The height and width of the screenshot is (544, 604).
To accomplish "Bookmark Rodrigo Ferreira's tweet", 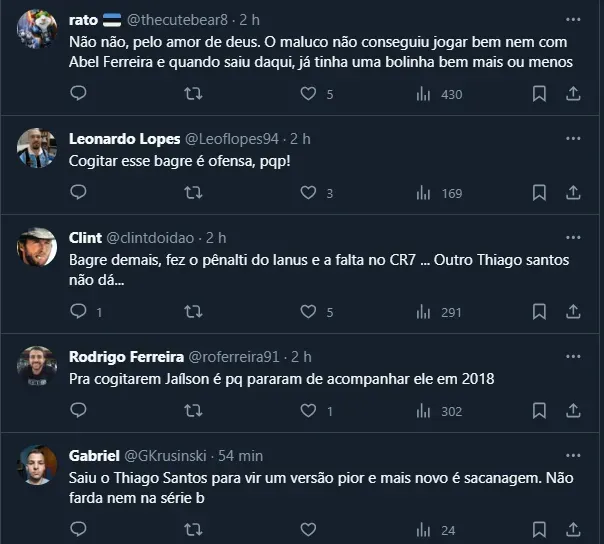I will coord(539,411).
